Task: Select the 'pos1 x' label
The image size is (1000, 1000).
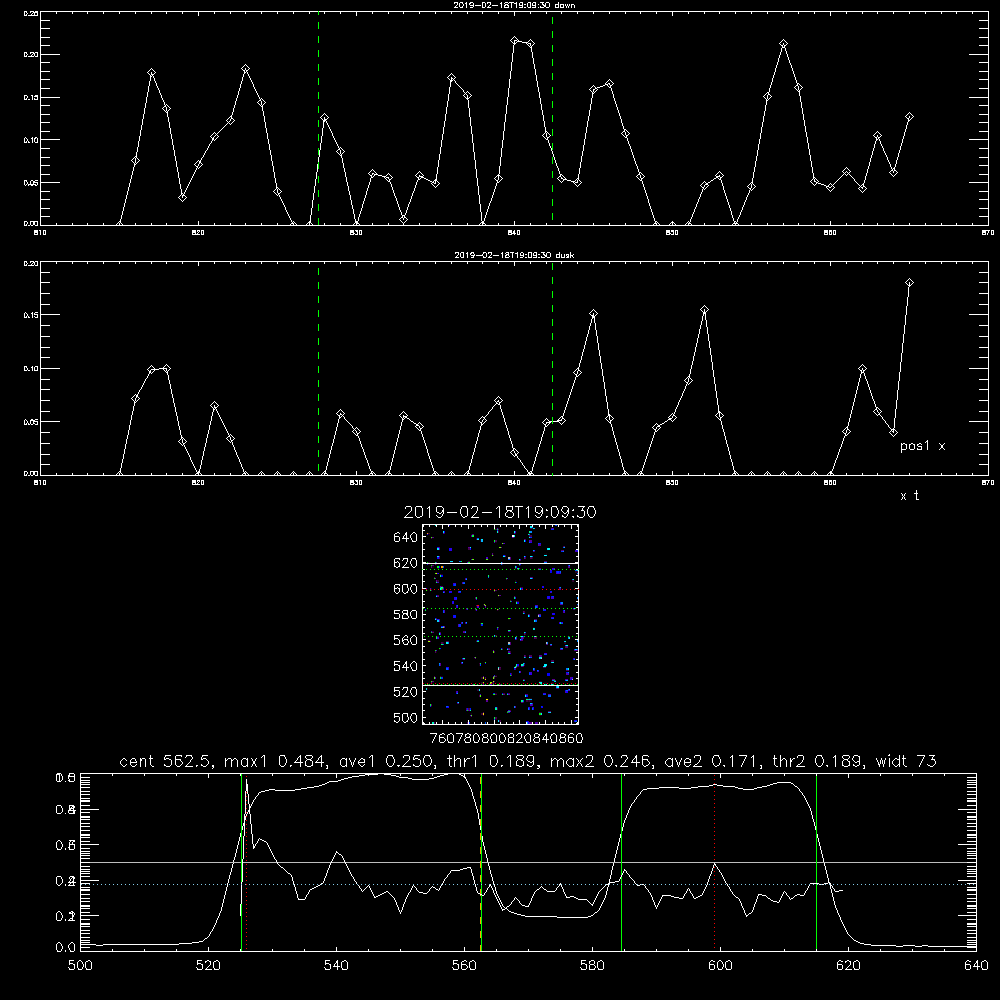Action: click(x=922, y=446)
